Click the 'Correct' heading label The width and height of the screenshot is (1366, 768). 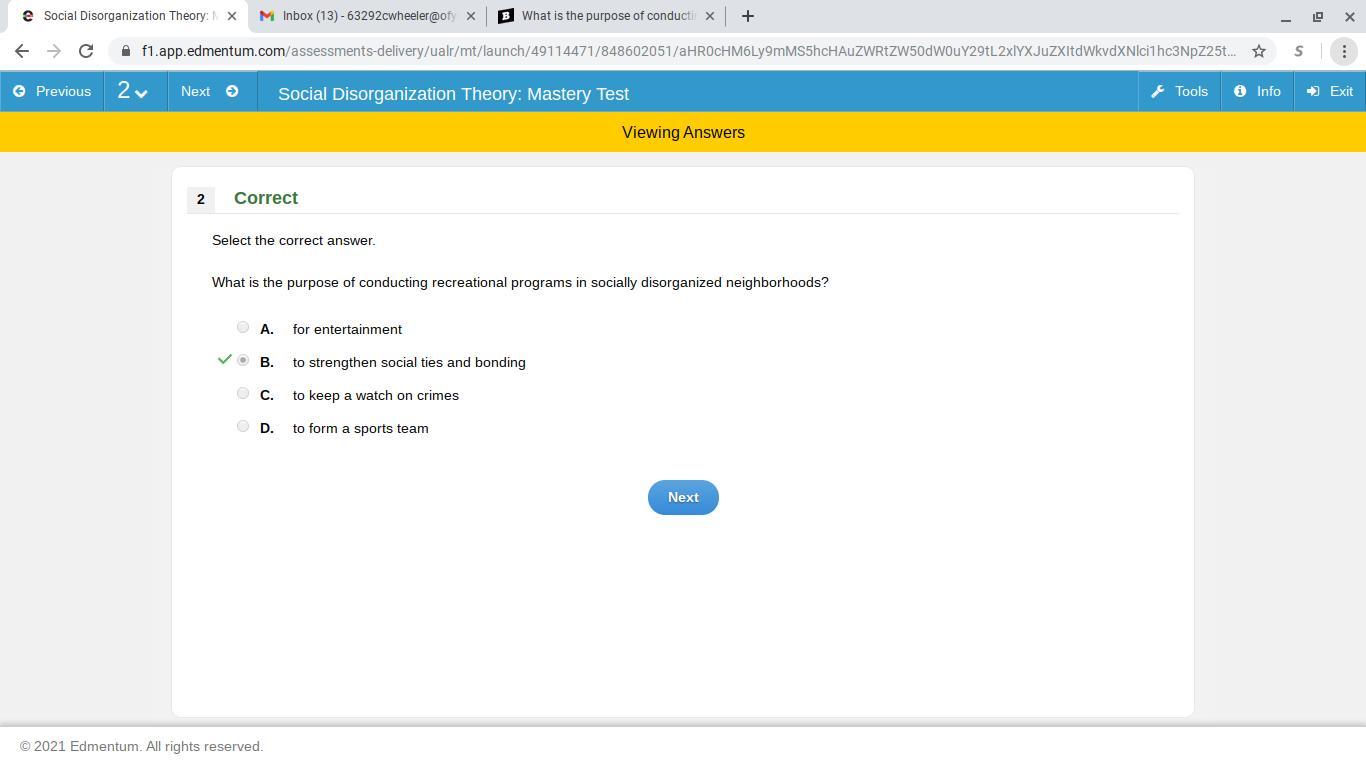click(266, 198)
